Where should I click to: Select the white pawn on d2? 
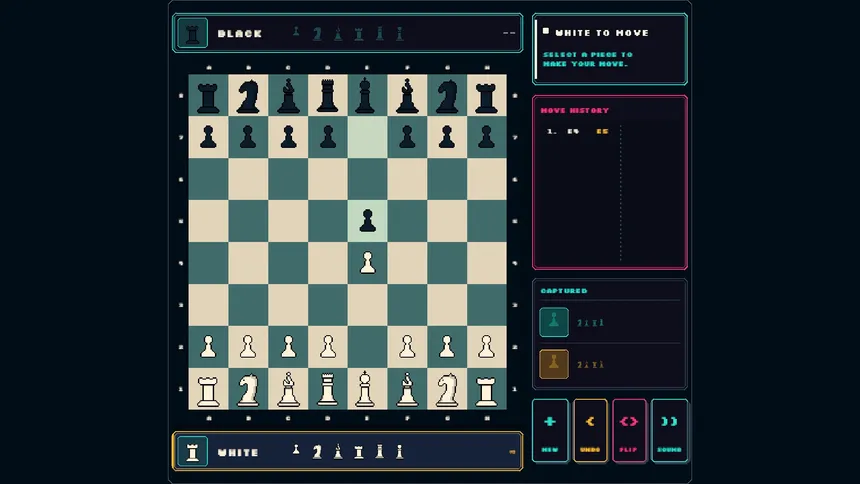327,346
